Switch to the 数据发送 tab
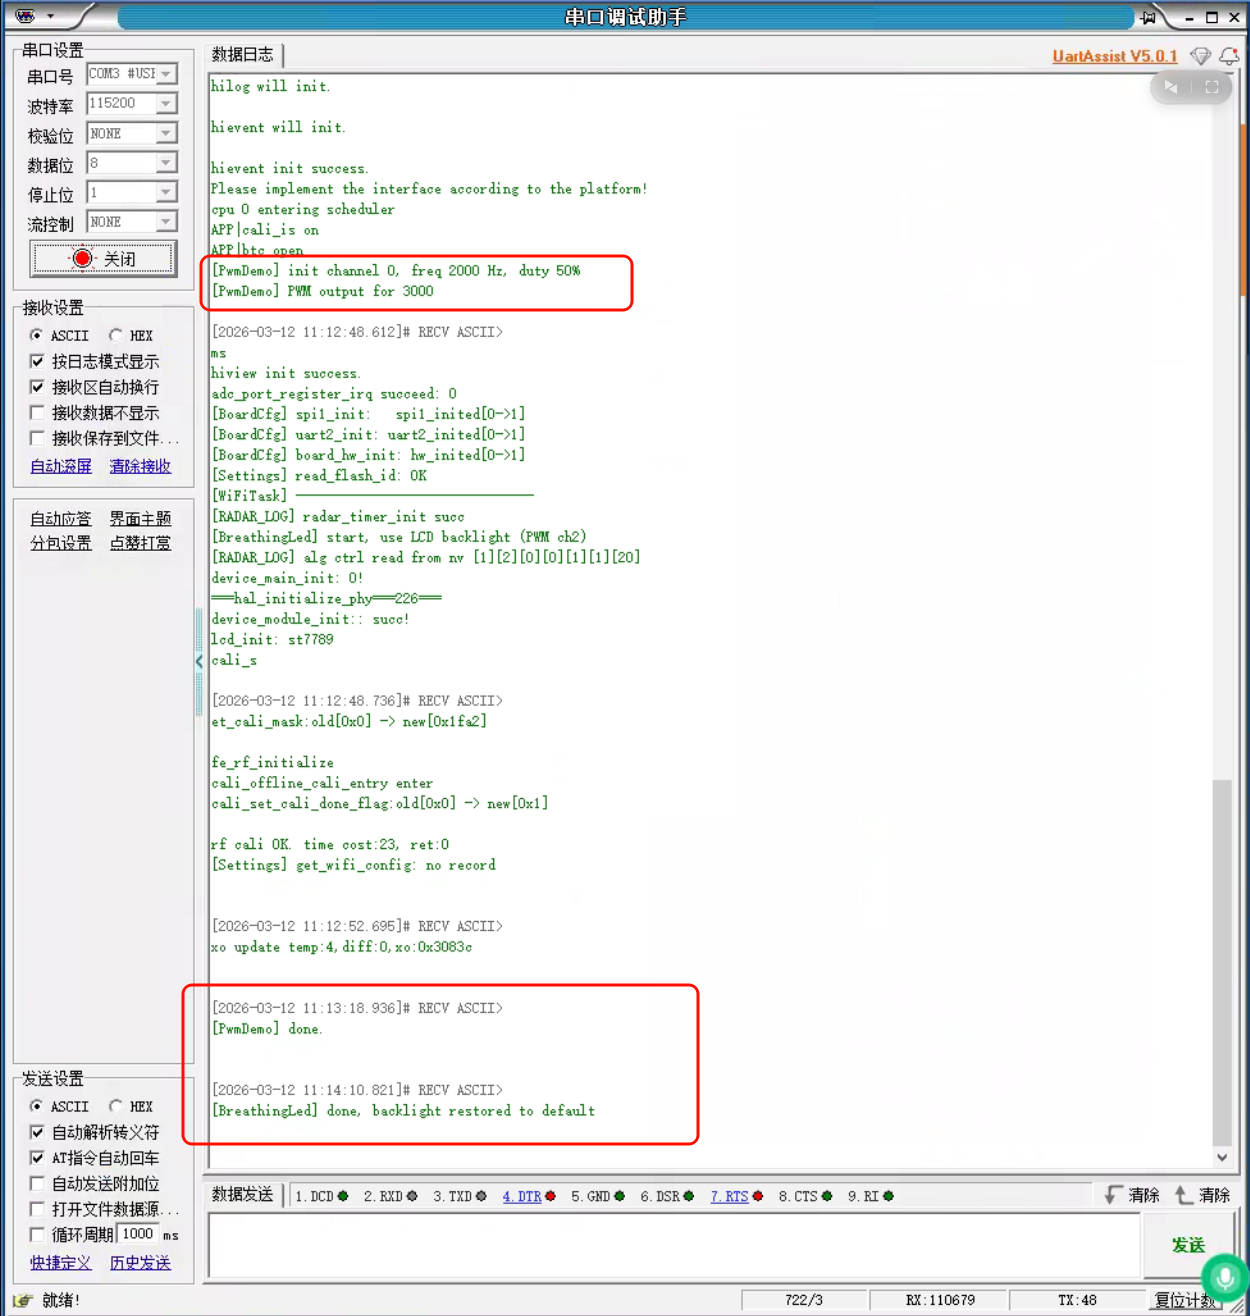Viewport: 1250px width, 1316px height. coord(243,1195)
